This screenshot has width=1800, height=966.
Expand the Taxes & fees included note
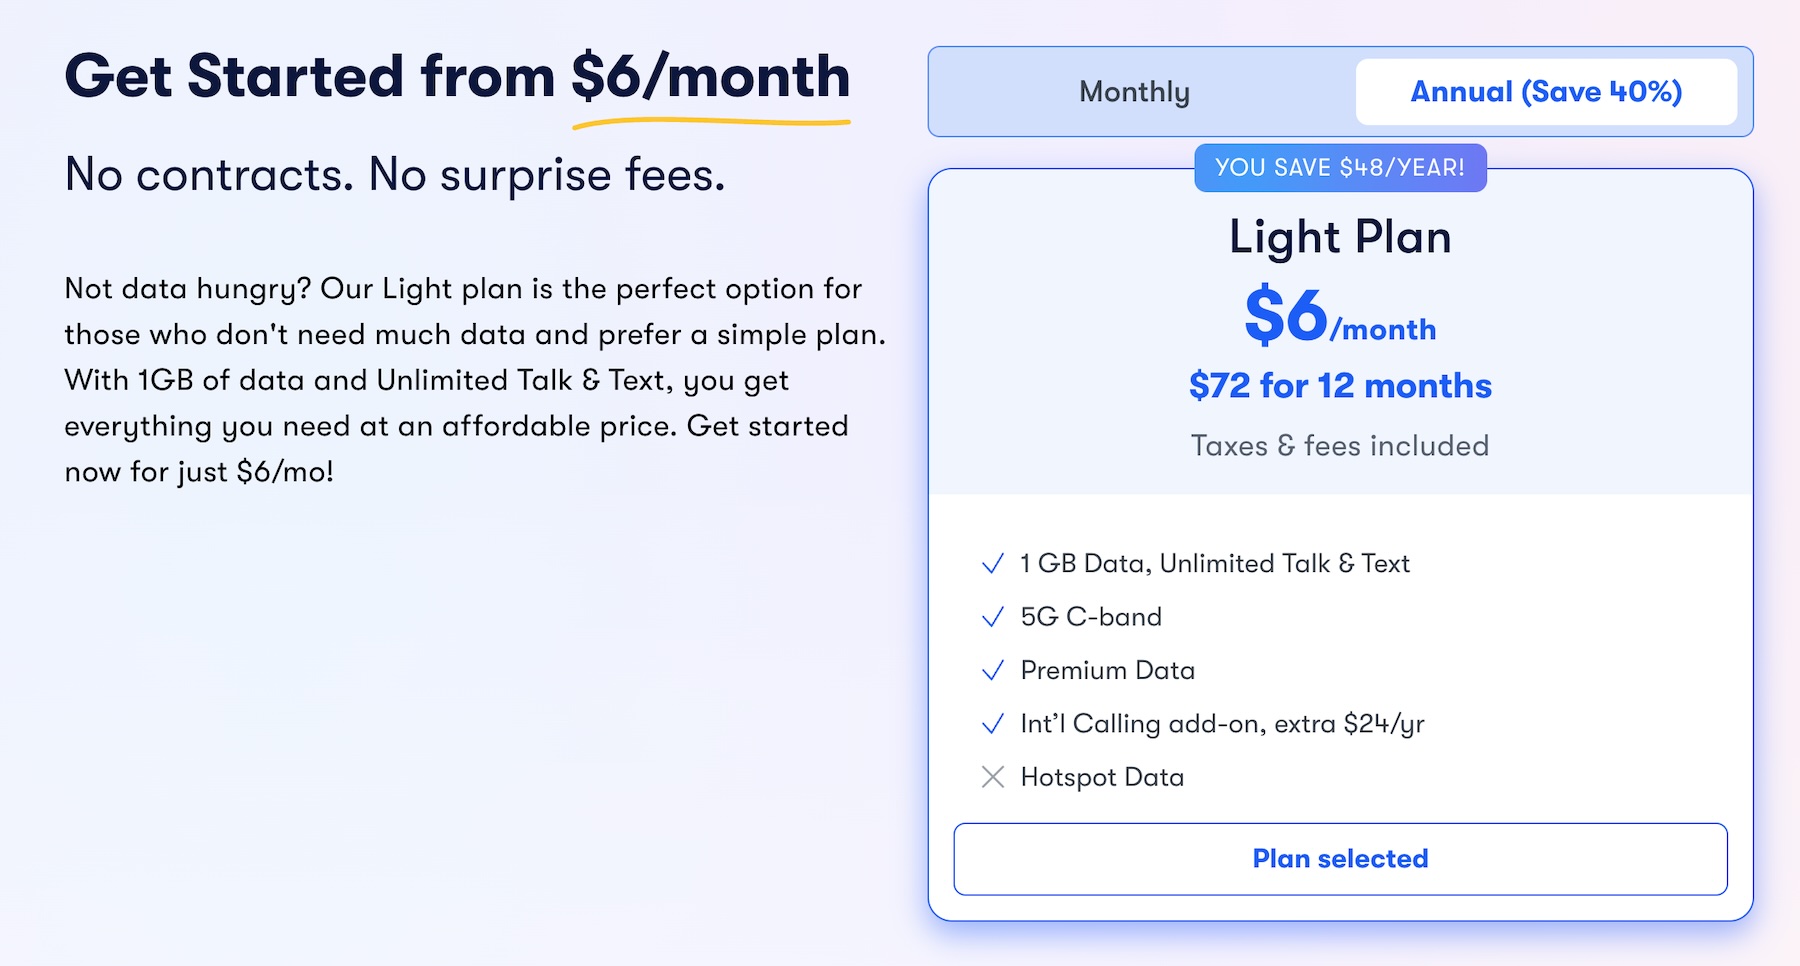coord(1340,446)
